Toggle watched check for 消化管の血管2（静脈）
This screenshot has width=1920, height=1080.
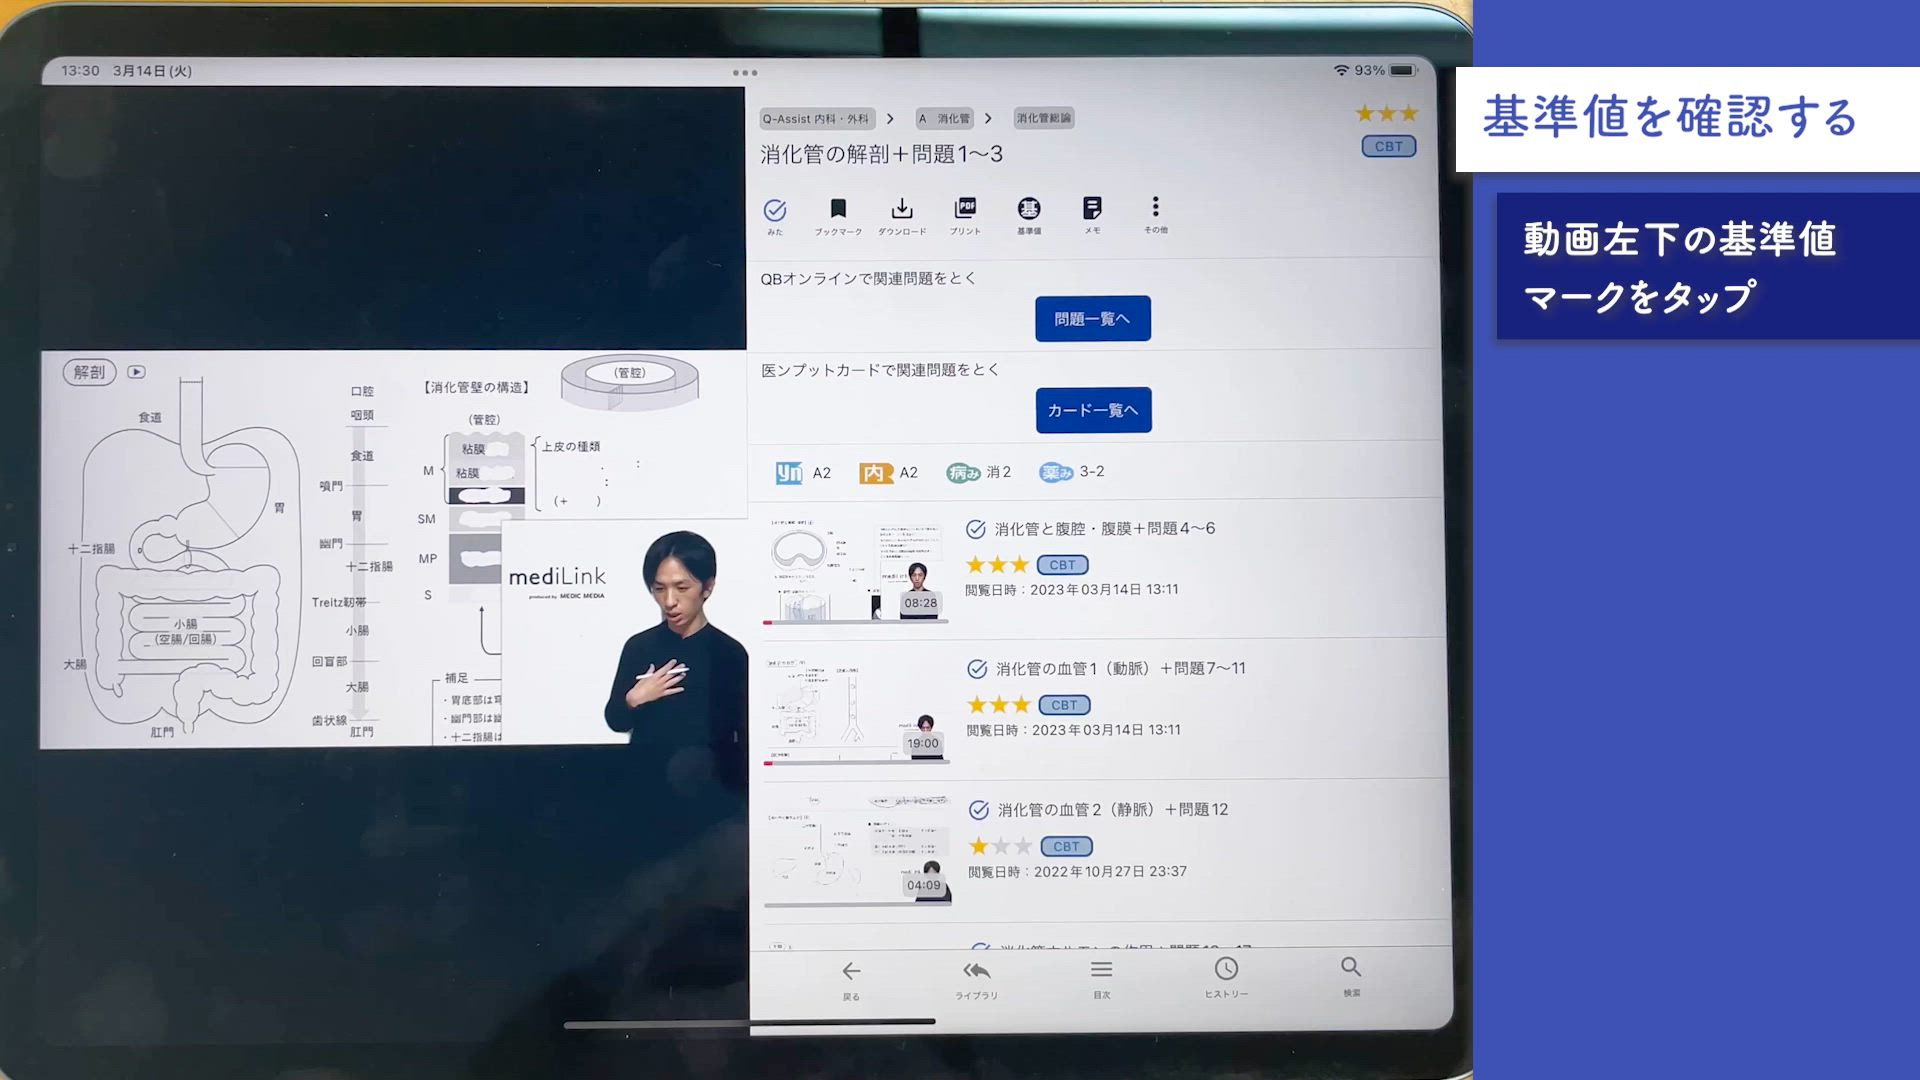[979, 810]
